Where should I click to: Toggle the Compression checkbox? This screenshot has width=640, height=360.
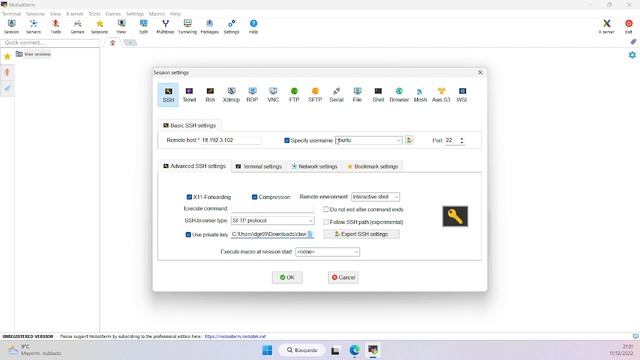[x=254, y=197]
